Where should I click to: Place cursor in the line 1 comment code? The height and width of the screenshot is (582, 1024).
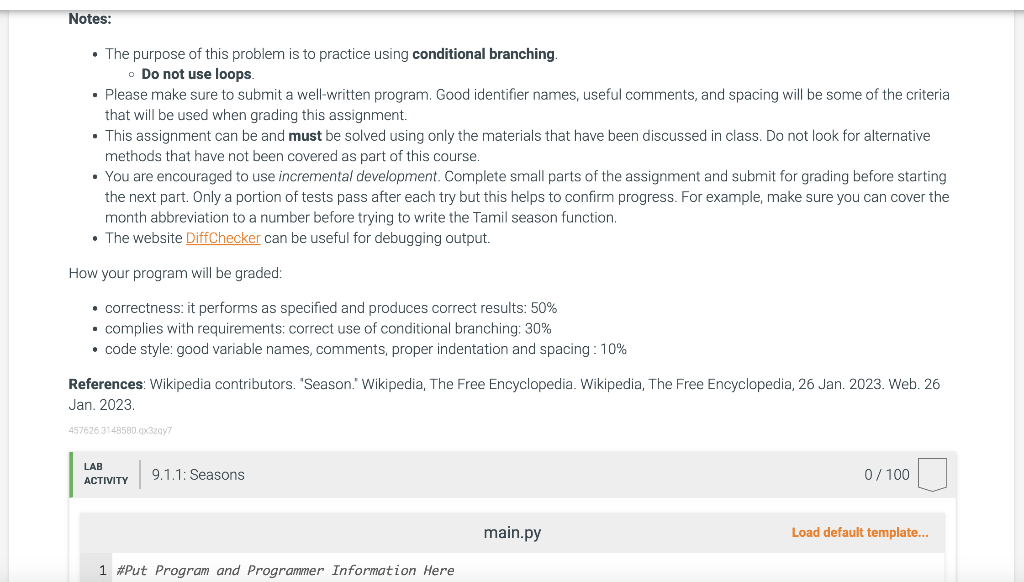coord(285,570)
